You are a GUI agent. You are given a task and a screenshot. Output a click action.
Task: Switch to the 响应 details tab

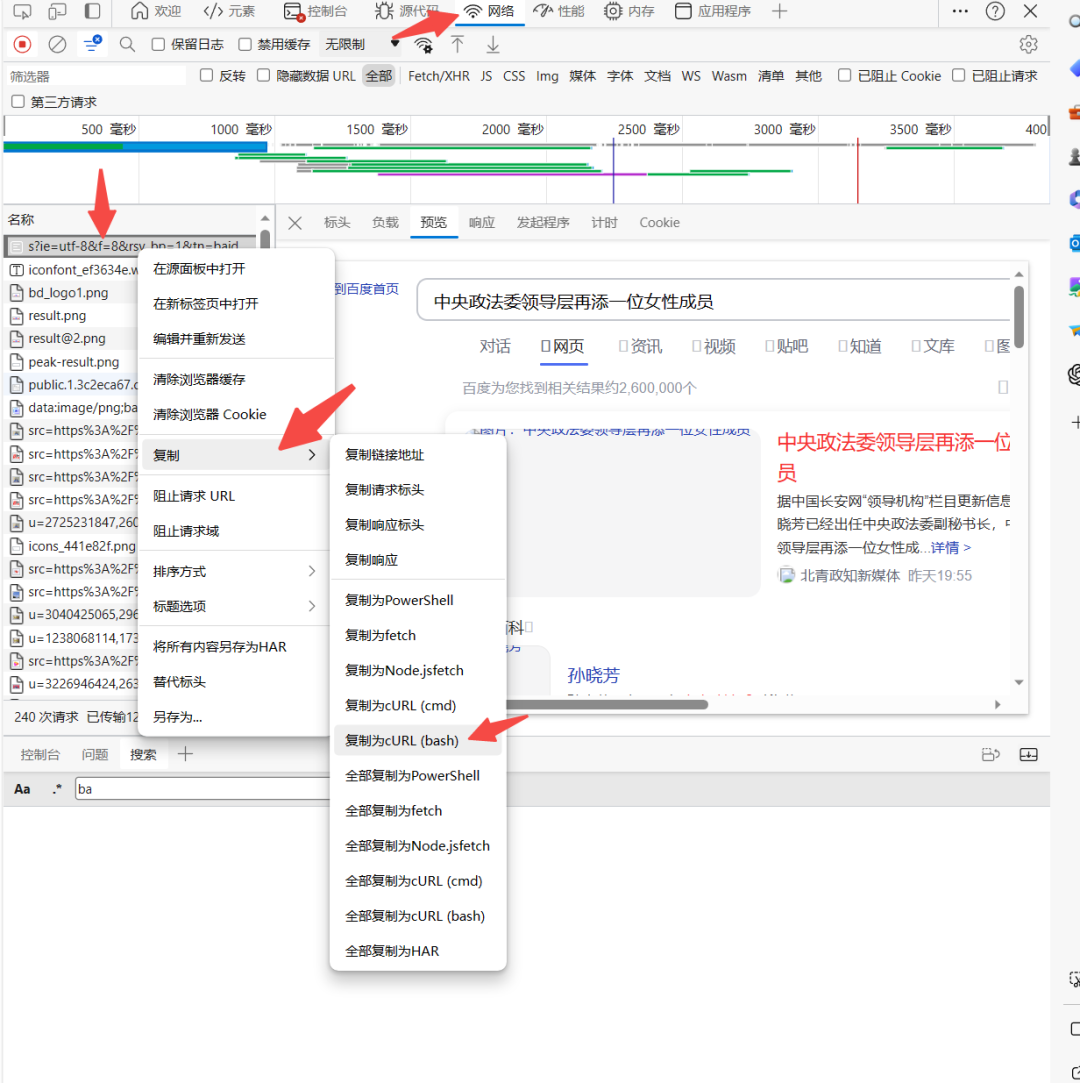click(x=481, y=222)
